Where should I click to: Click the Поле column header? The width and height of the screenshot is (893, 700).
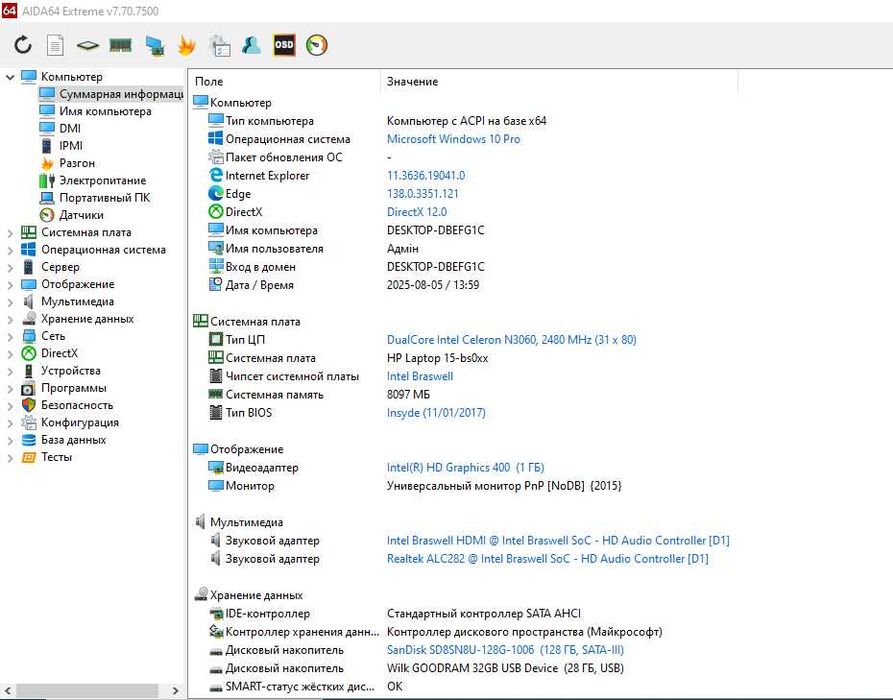[284, 81]
